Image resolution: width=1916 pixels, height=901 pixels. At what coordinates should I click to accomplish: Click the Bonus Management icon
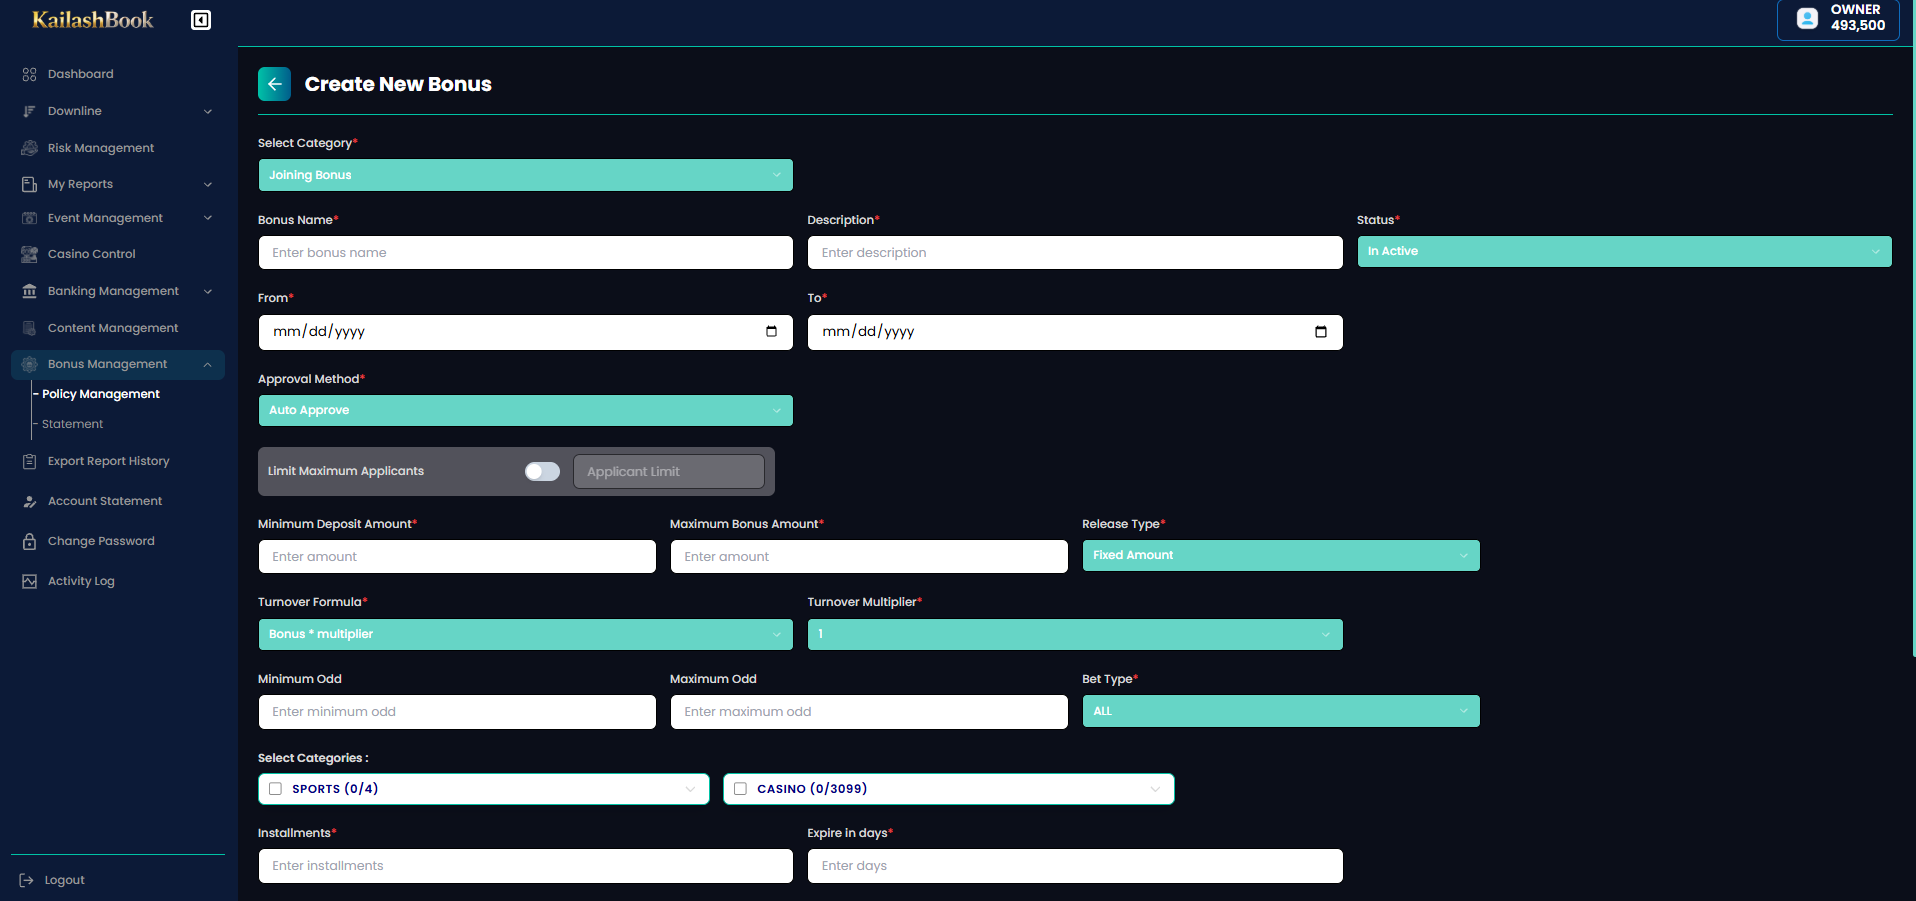pos(29,364)
